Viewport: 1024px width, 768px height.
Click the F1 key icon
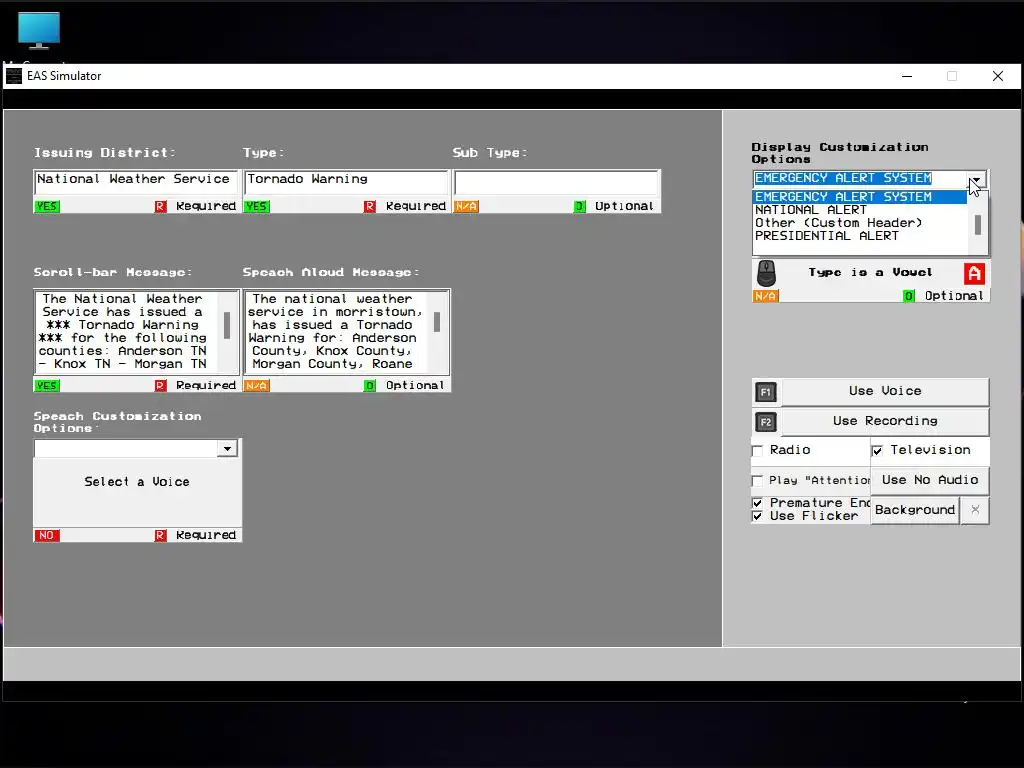[x=765, y=392]
